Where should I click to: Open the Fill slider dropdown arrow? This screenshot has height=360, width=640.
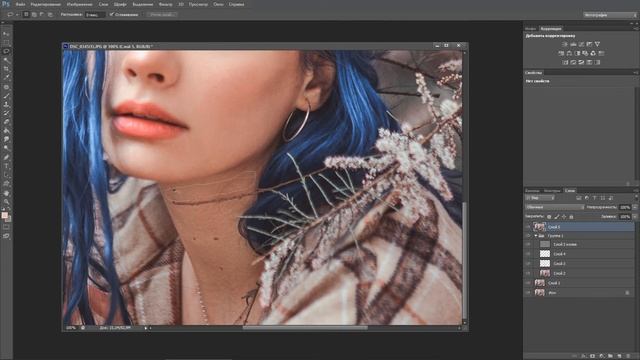pyautogui.click(x=634, y=217)
